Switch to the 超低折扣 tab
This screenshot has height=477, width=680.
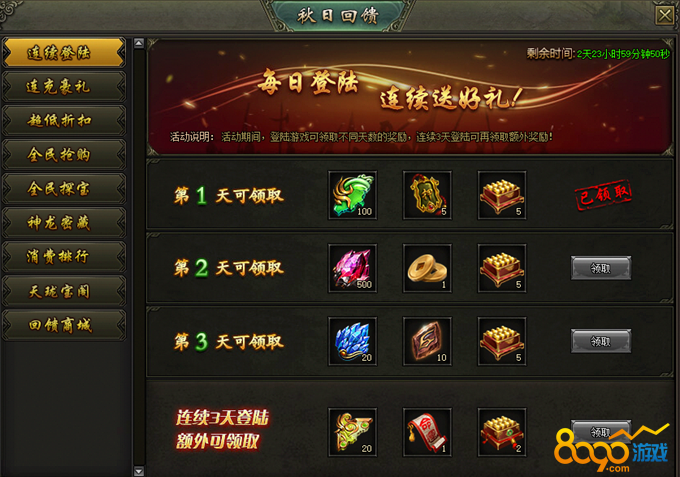(x=64, y=121)
